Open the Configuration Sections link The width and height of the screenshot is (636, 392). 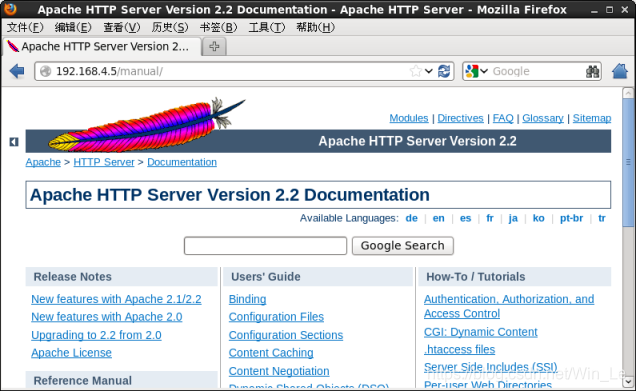click(x=286, y=335)
